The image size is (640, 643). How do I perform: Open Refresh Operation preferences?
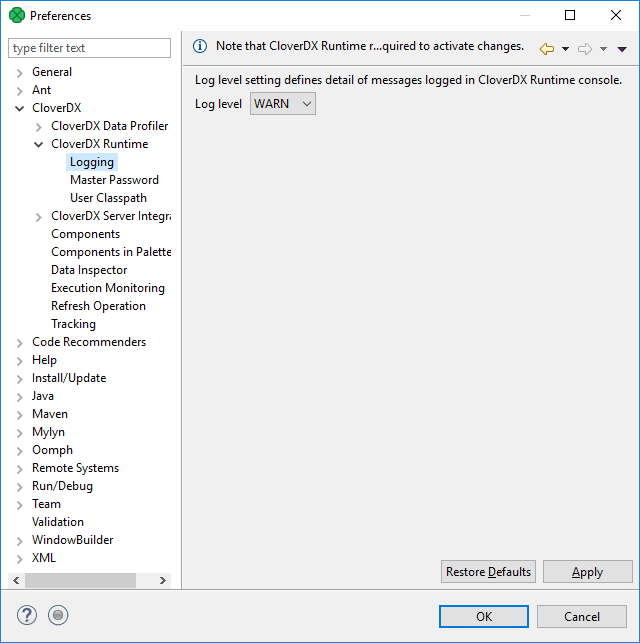[98, 306]
